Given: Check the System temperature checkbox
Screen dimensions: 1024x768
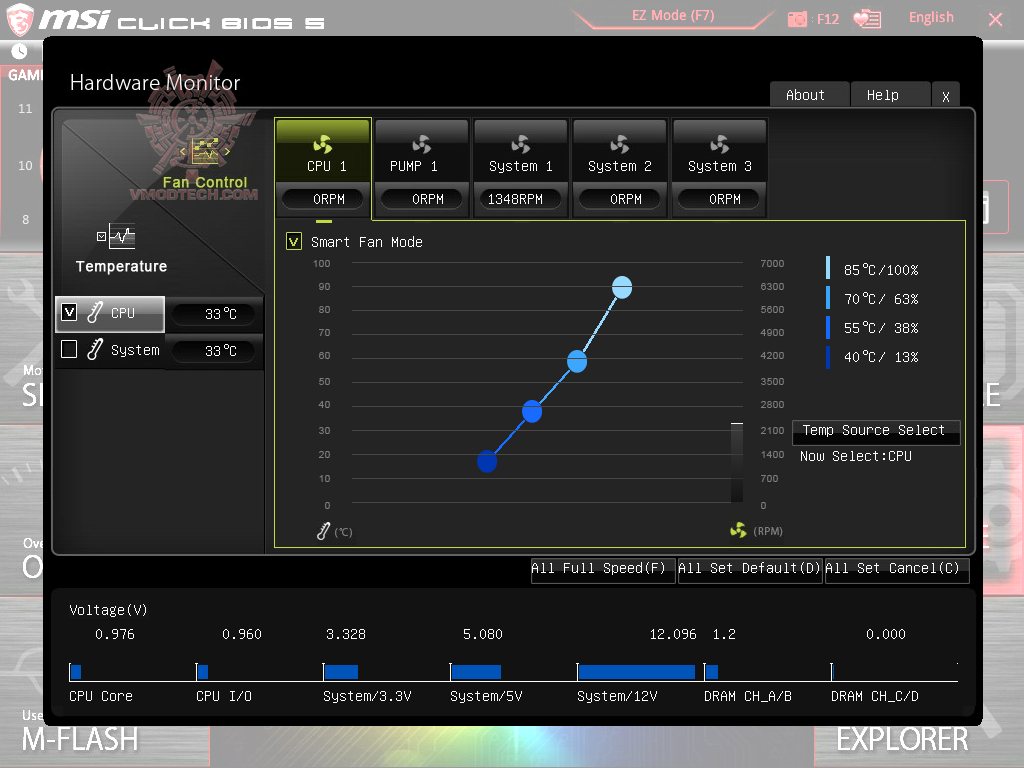Looking at the screenshot, I should [x=69, y=349].
